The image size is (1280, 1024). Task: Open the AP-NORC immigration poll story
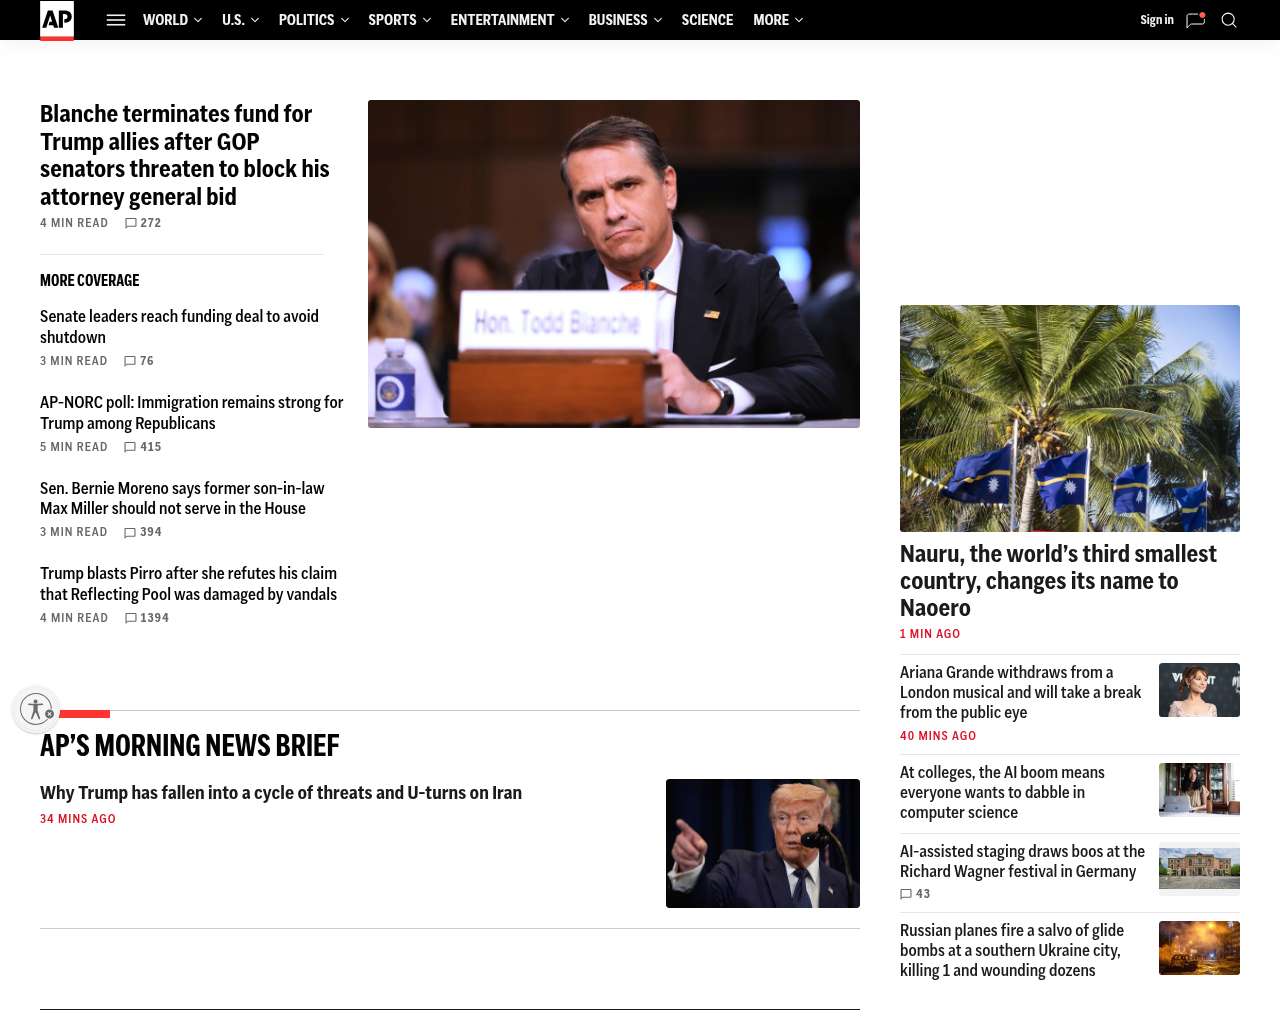192,413
